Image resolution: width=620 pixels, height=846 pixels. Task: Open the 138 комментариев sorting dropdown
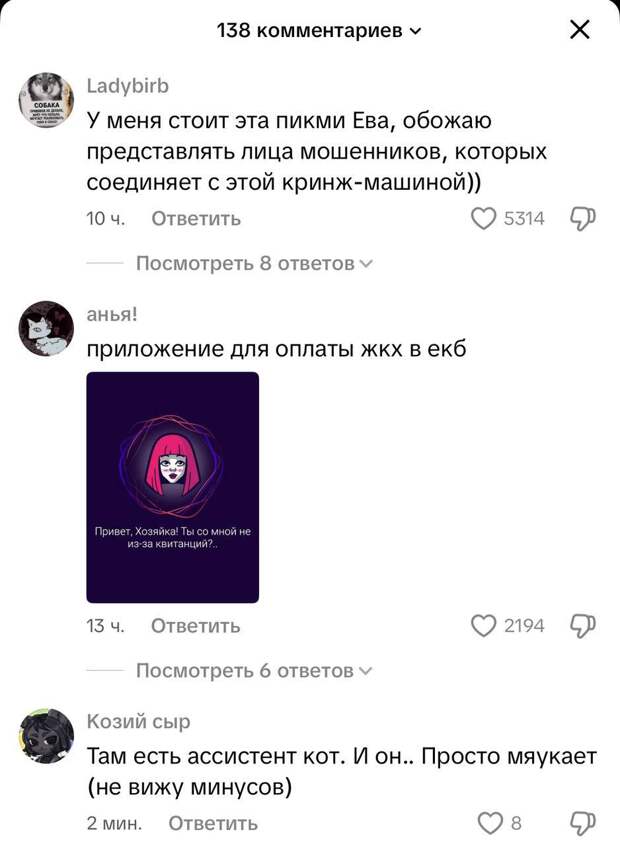318,30
